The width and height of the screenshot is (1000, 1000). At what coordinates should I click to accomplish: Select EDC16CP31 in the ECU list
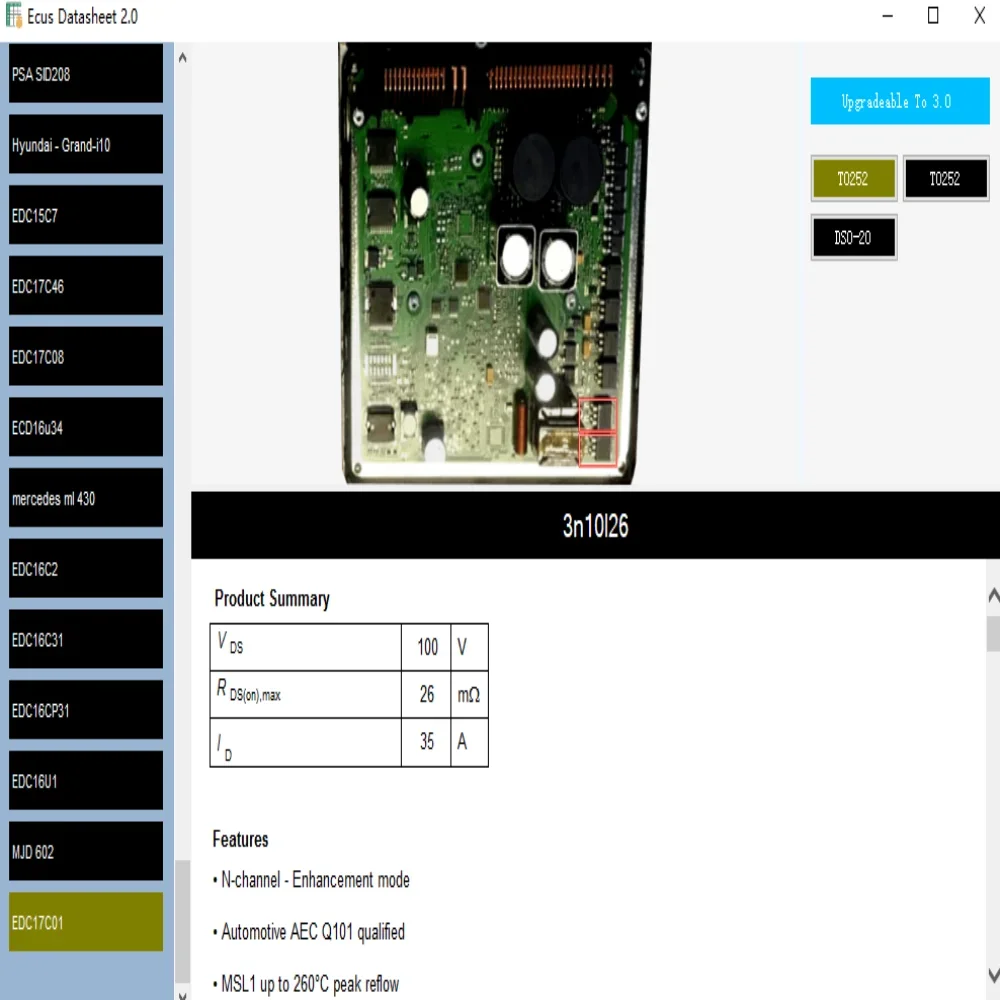tap(85, 711)
